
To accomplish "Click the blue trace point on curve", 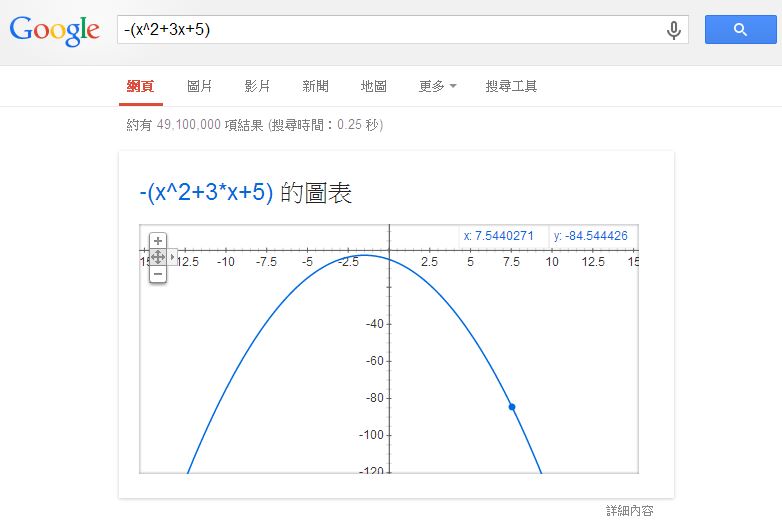I will [512, 406].
